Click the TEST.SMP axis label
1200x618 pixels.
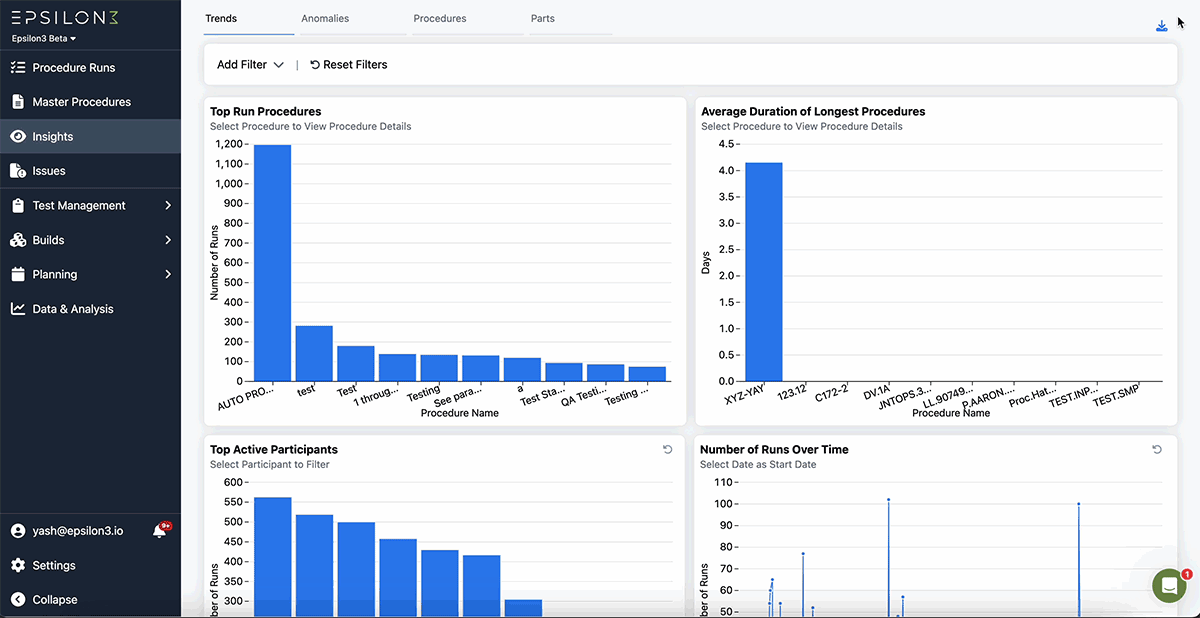click(1115, 396)
